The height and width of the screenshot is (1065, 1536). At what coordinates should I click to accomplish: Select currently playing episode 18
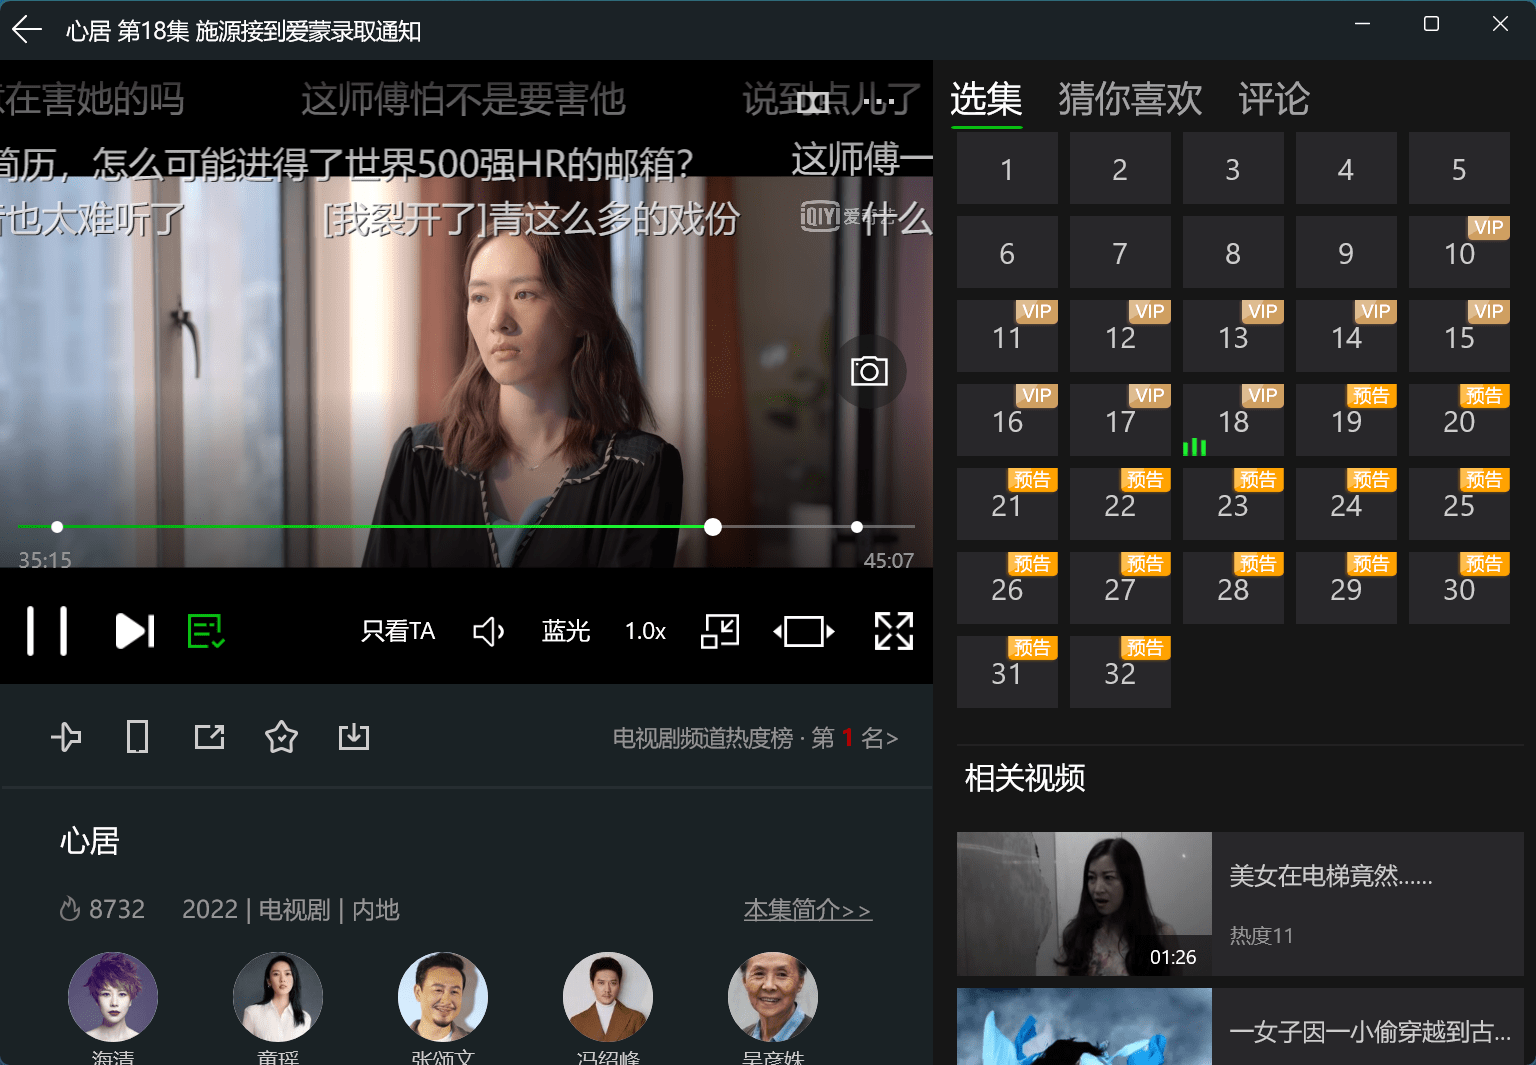[x=1233, y=420]
